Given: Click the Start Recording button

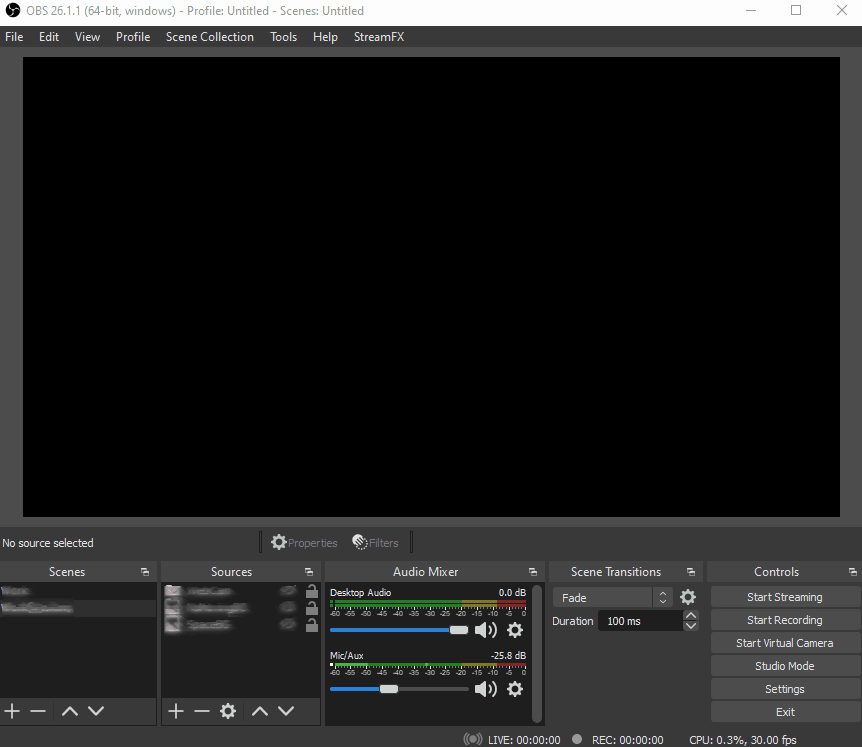Looking at the screenshot, I should coord(785,620).
